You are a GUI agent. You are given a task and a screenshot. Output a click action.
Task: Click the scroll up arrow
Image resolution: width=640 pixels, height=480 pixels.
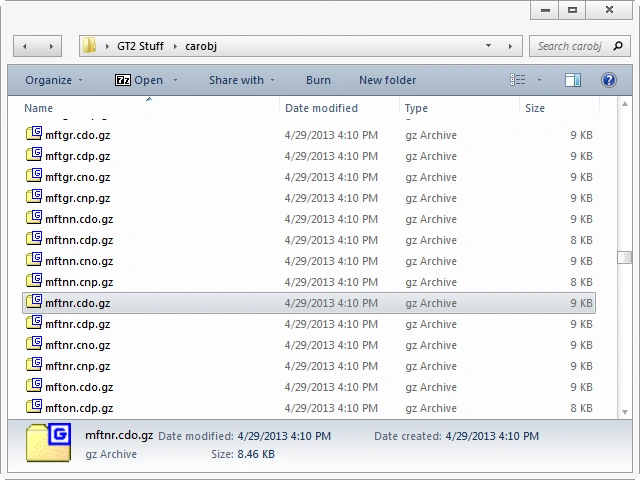[x=624, y=104]
